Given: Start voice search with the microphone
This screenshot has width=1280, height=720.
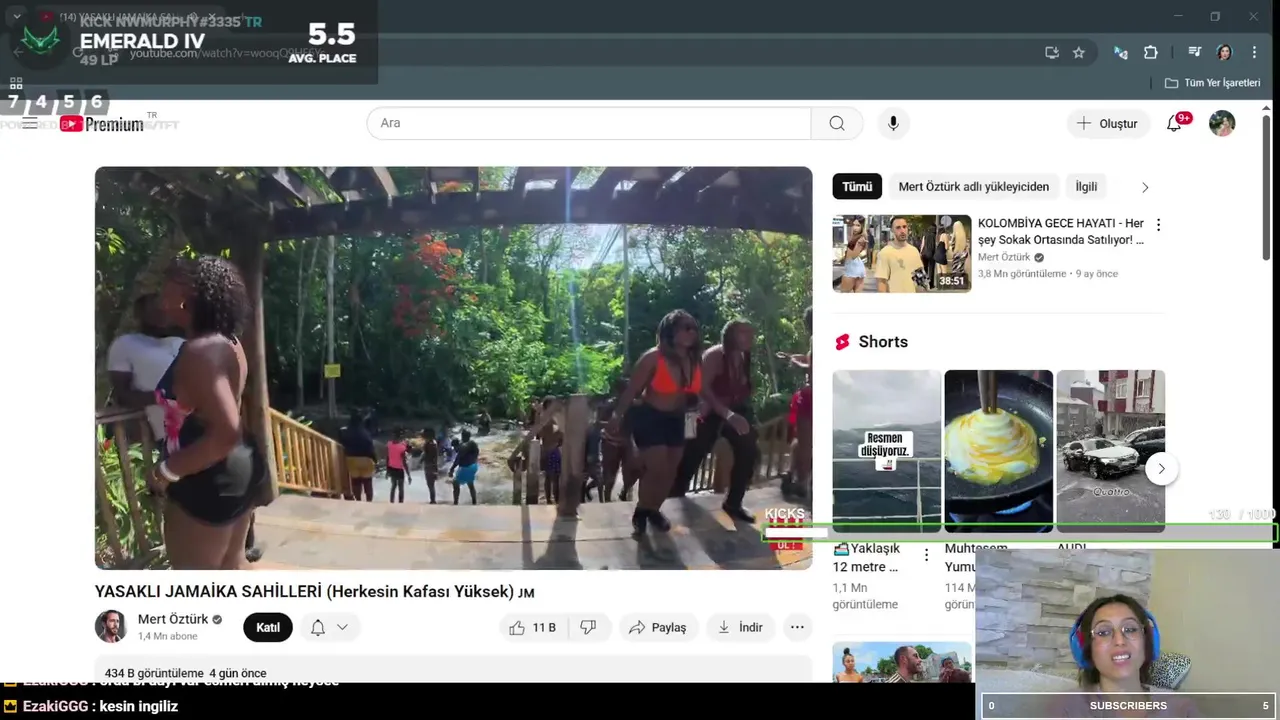Looking at the screenshot, I should (x=893, y=123).
